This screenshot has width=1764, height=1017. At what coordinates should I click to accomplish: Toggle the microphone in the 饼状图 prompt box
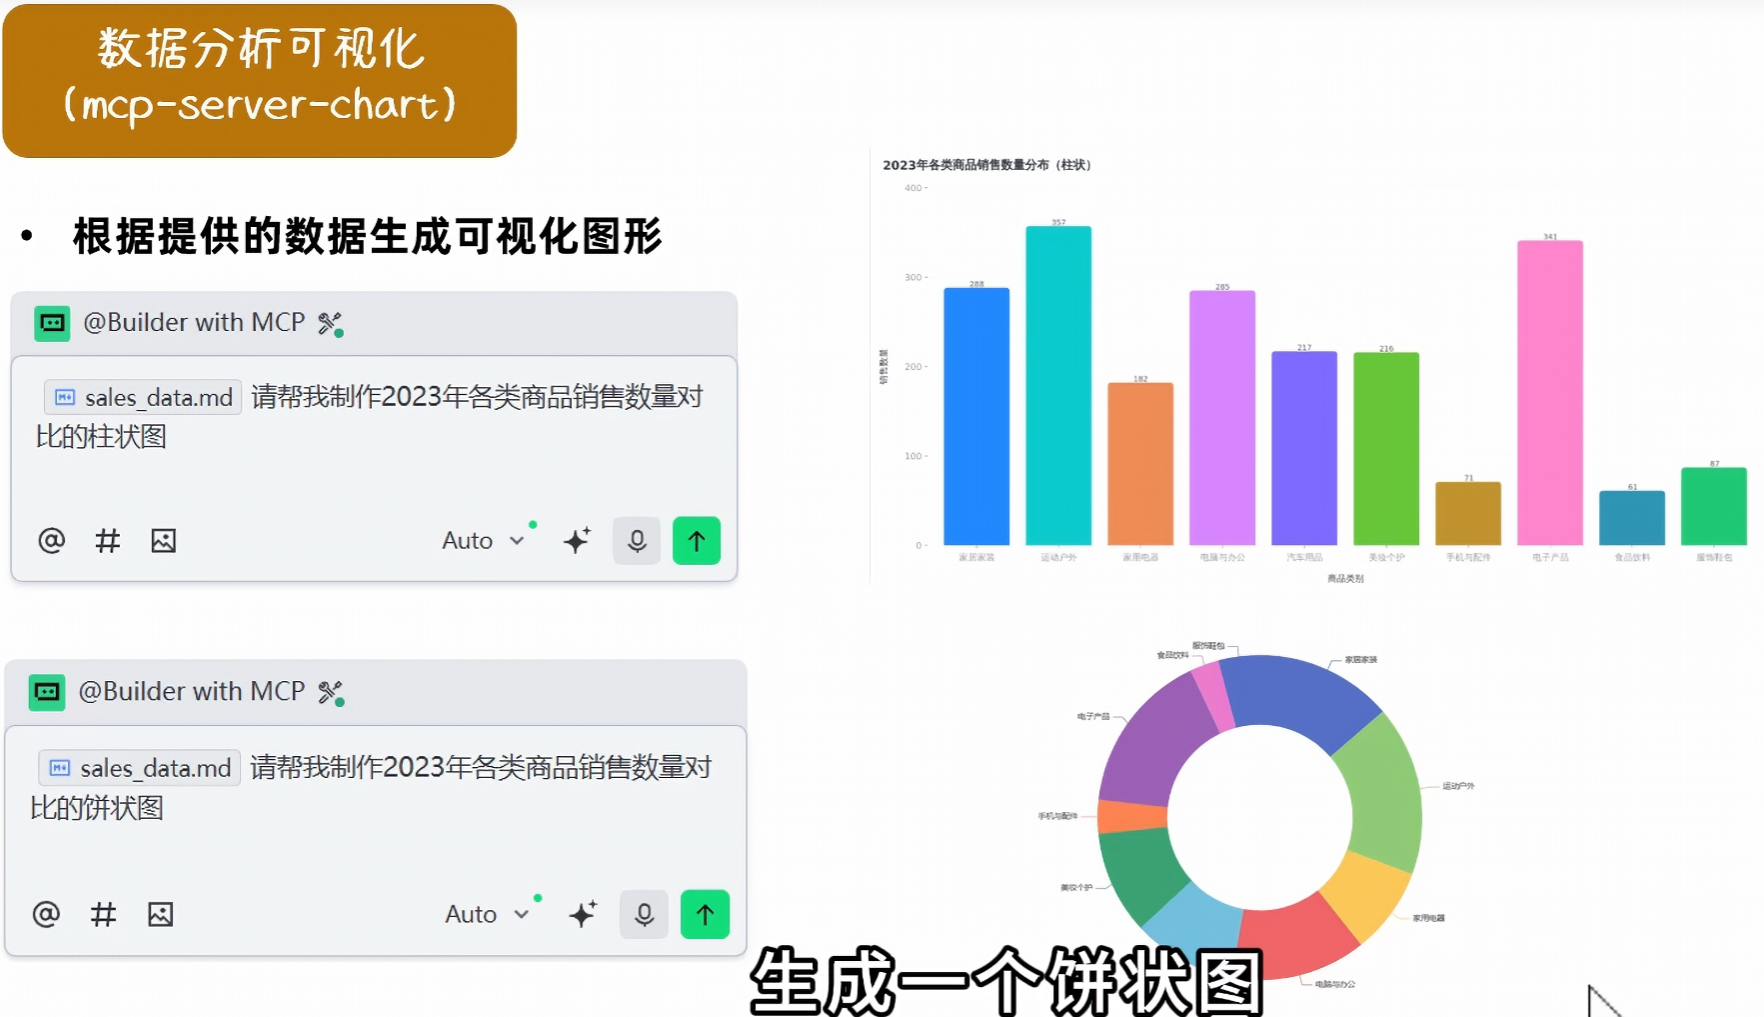pos(644,914)
